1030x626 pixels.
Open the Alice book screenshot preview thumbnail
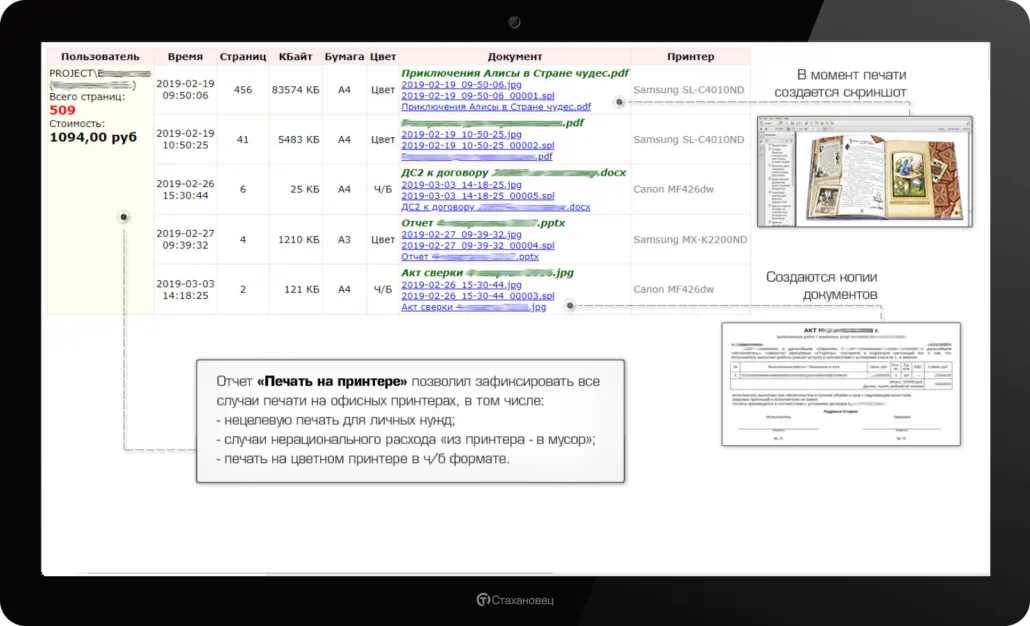coord(864,170)
